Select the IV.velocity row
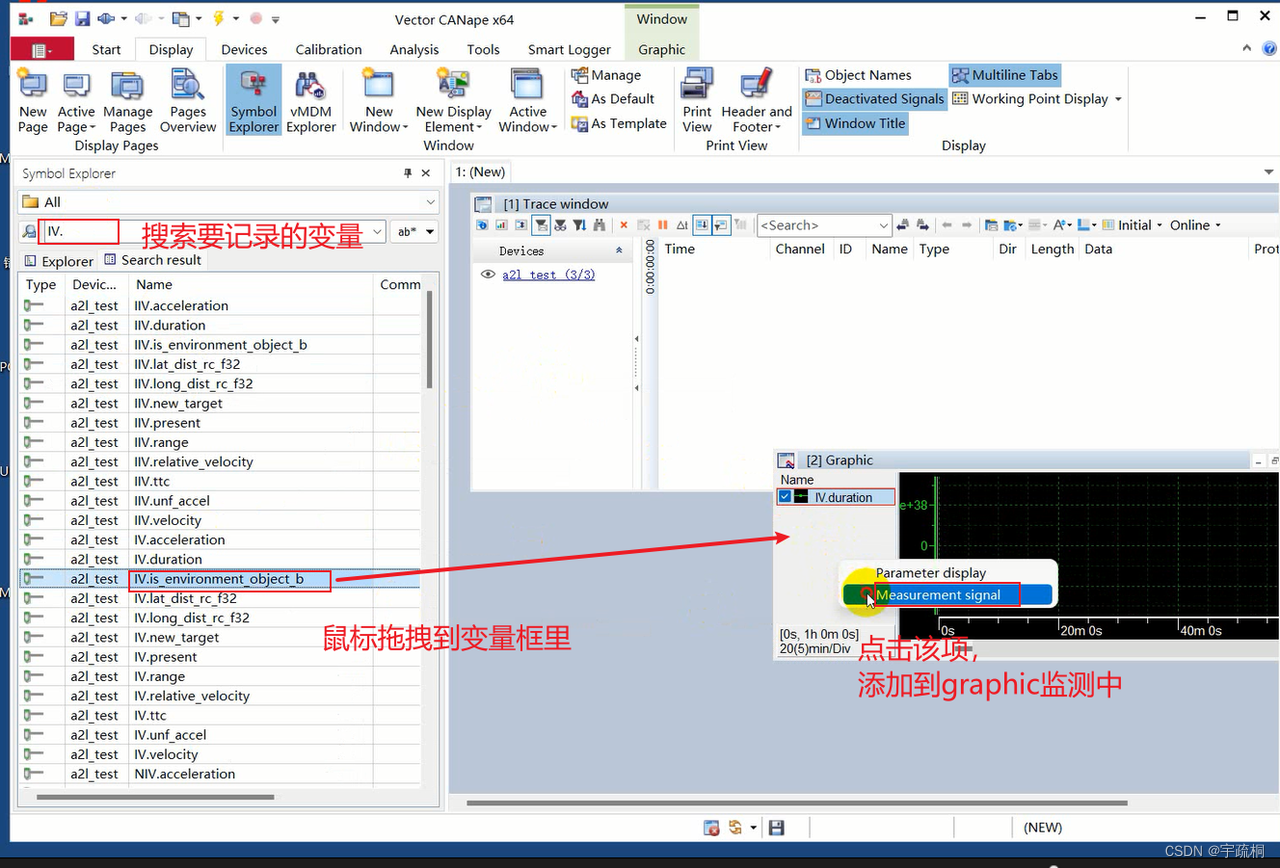This screenshot has width=1280, height=868. (x=220, y=755)
